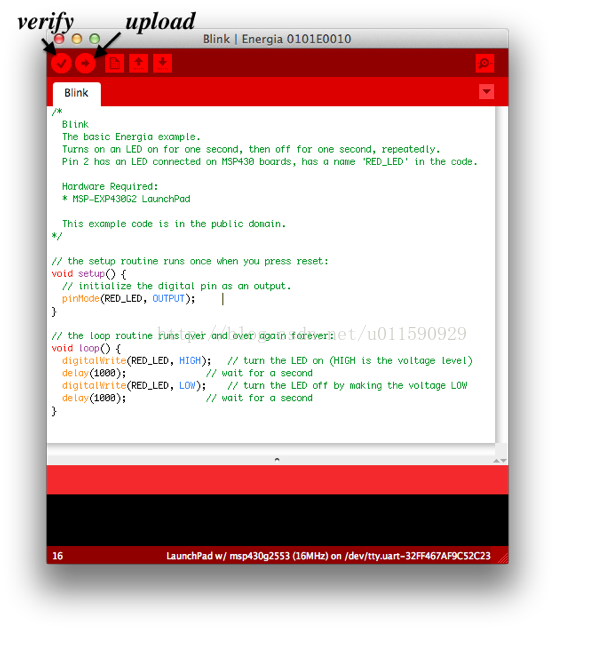Click the pinMode(RED_LED, OUTPUT) line
The width and height of the screenshot is (605, 647).
[129, 298]
